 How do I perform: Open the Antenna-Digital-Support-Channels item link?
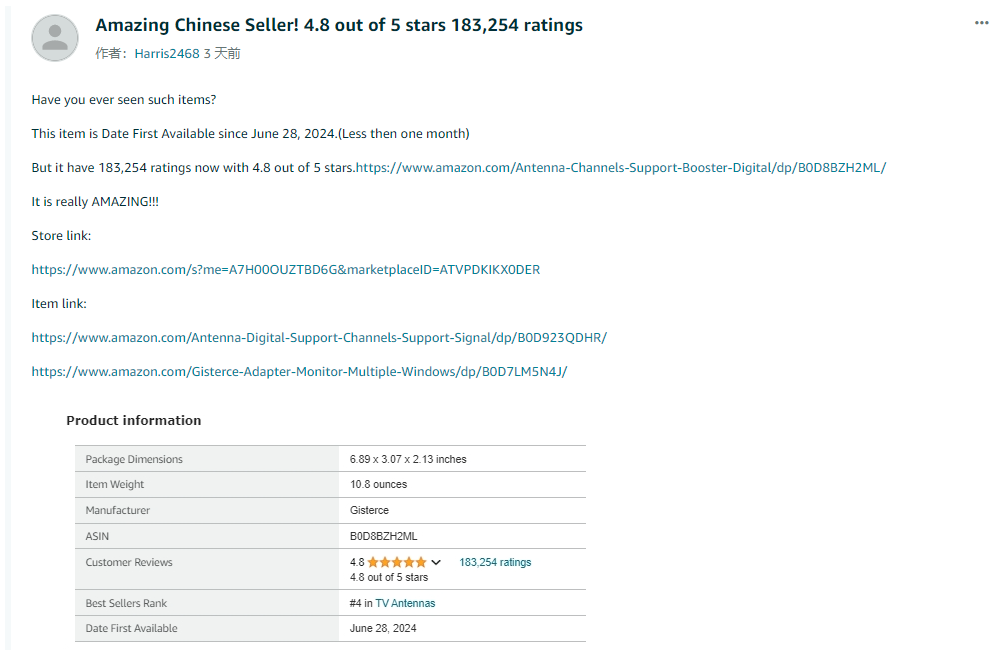319,337
